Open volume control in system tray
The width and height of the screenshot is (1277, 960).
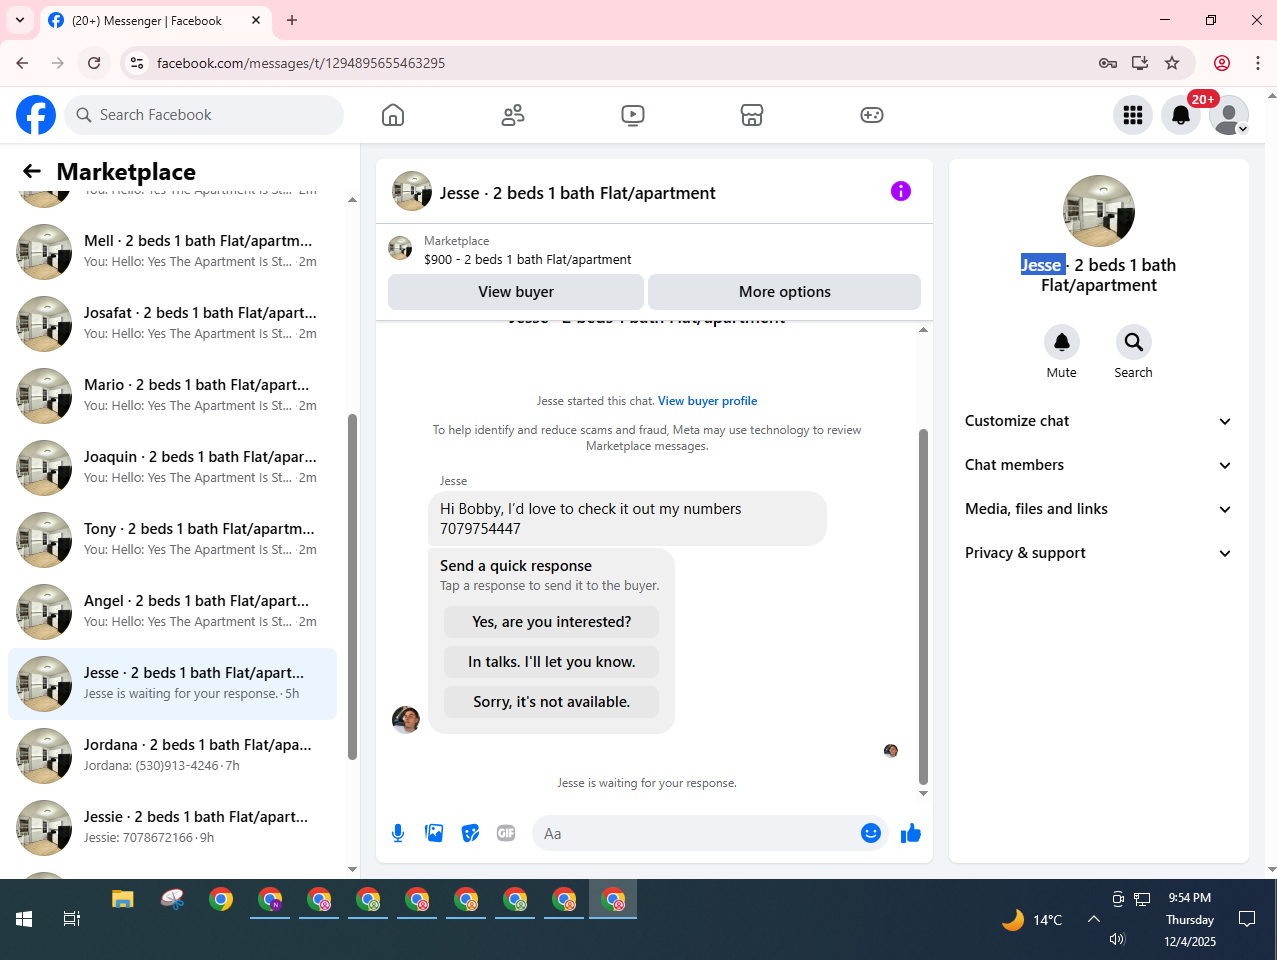[1118, 939]
